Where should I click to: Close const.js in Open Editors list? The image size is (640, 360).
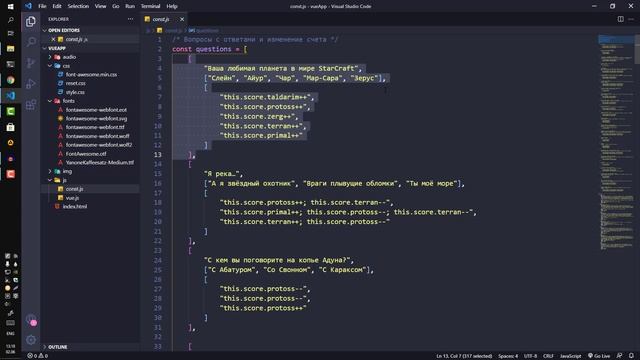(x=53, y=39)
